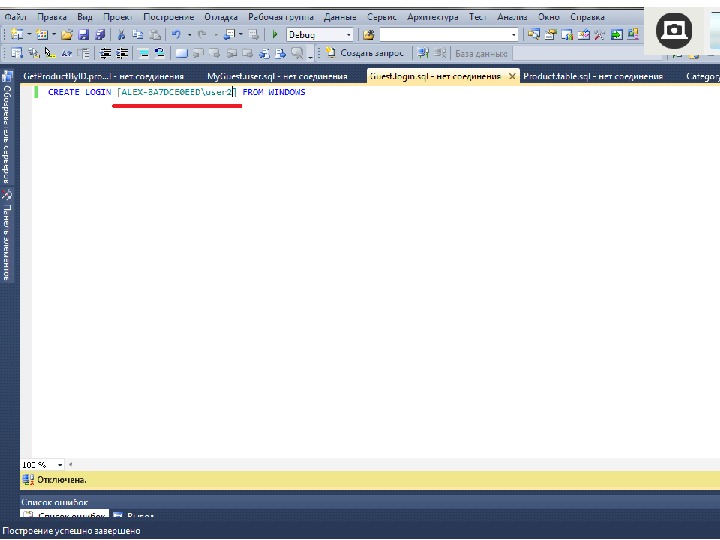This screenshot has height=540, width=720.
Task: Open the Файл menu
Action: pos(16,17)
